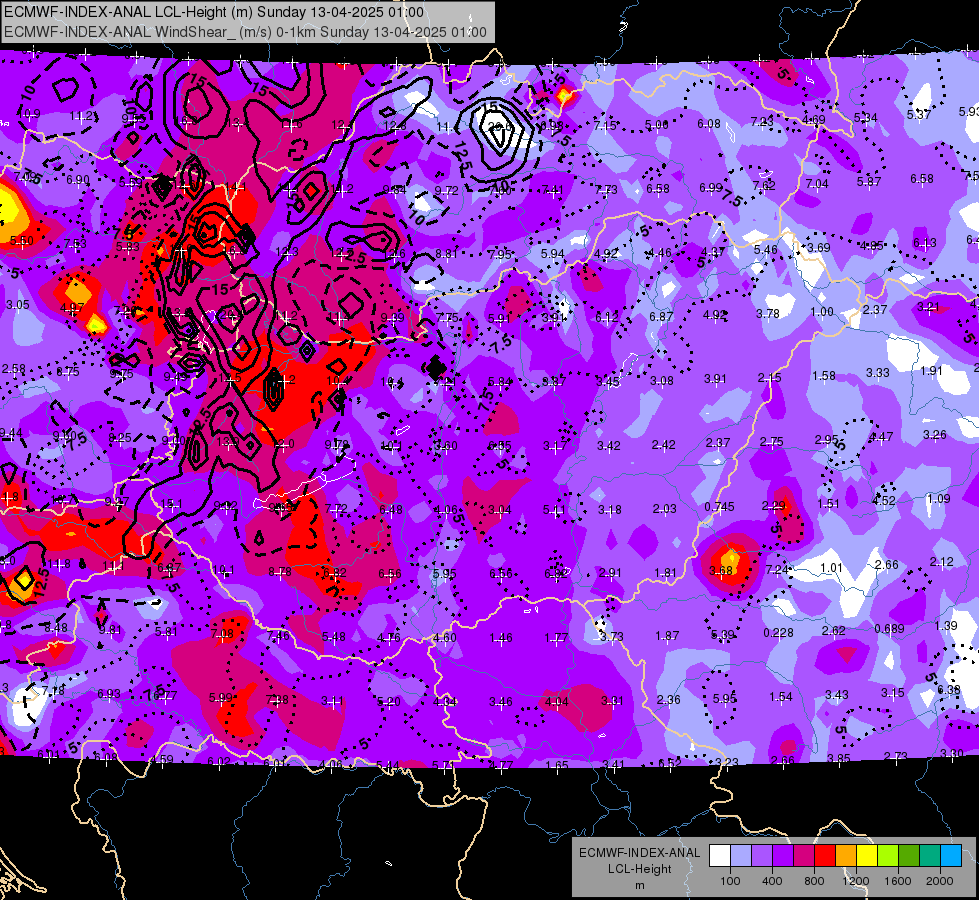Click the '1.77' data value
979x900 pixels.
pyautogui.click(x=556, y=638)
